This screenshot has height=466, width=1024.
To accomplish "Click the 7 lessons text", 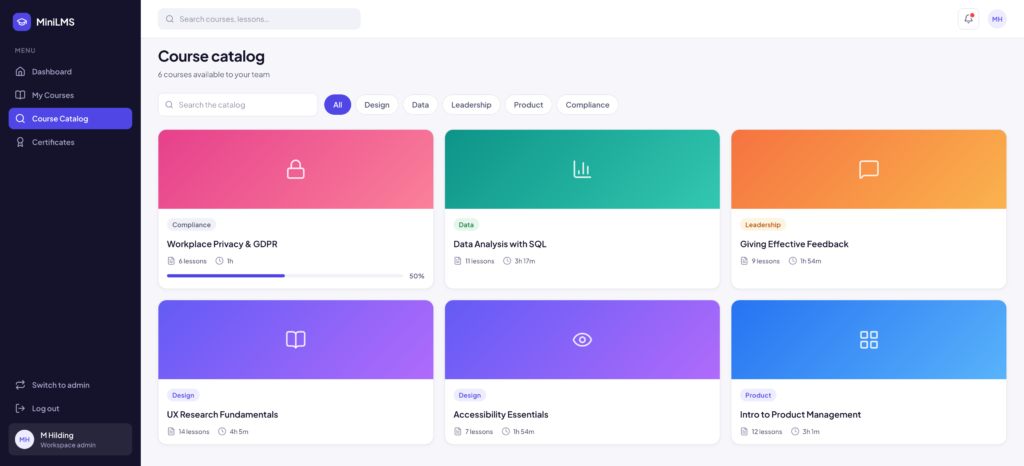I will [x=479, y=431].
